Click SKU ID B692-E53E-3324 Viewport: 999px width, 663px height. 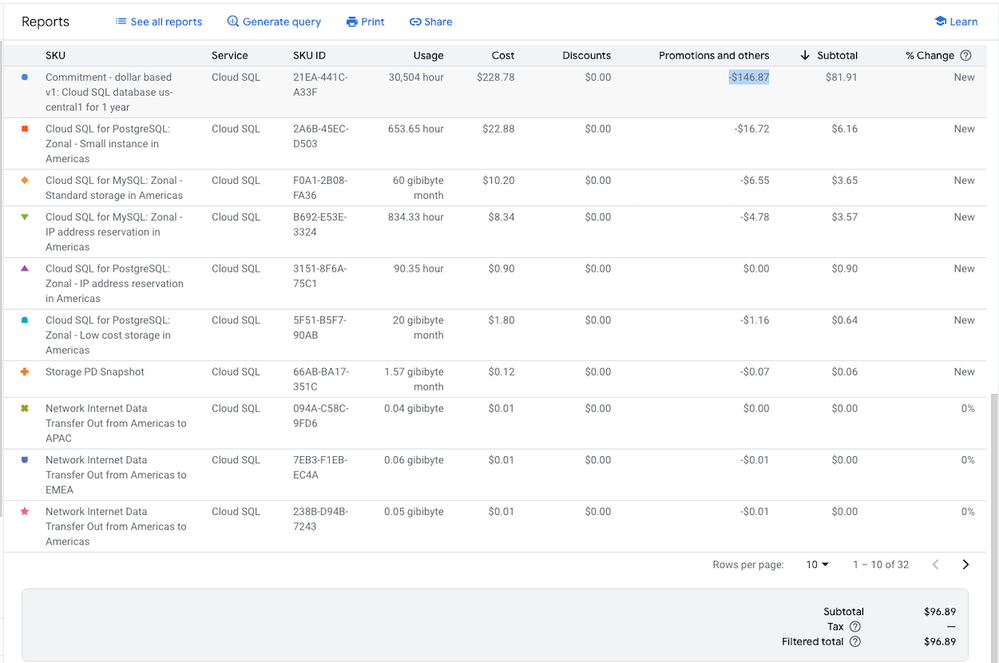pyautogui.click(x=320, y=225)
